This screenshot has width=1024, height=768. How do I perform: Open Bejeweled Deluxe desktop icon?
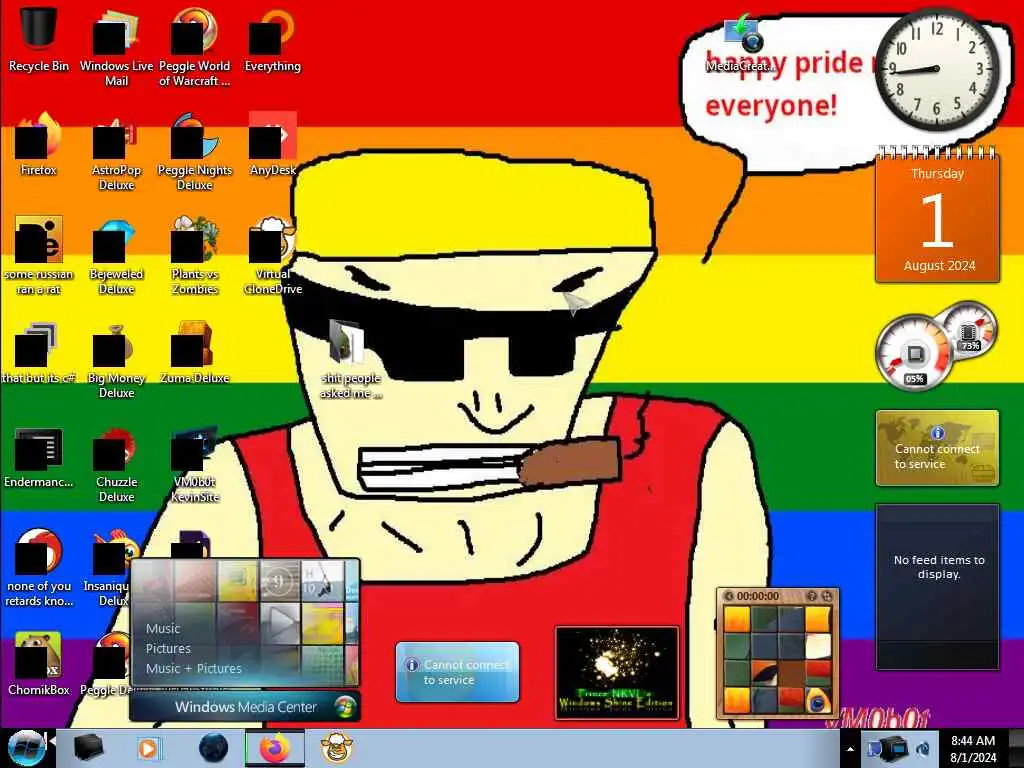(116, 255)
